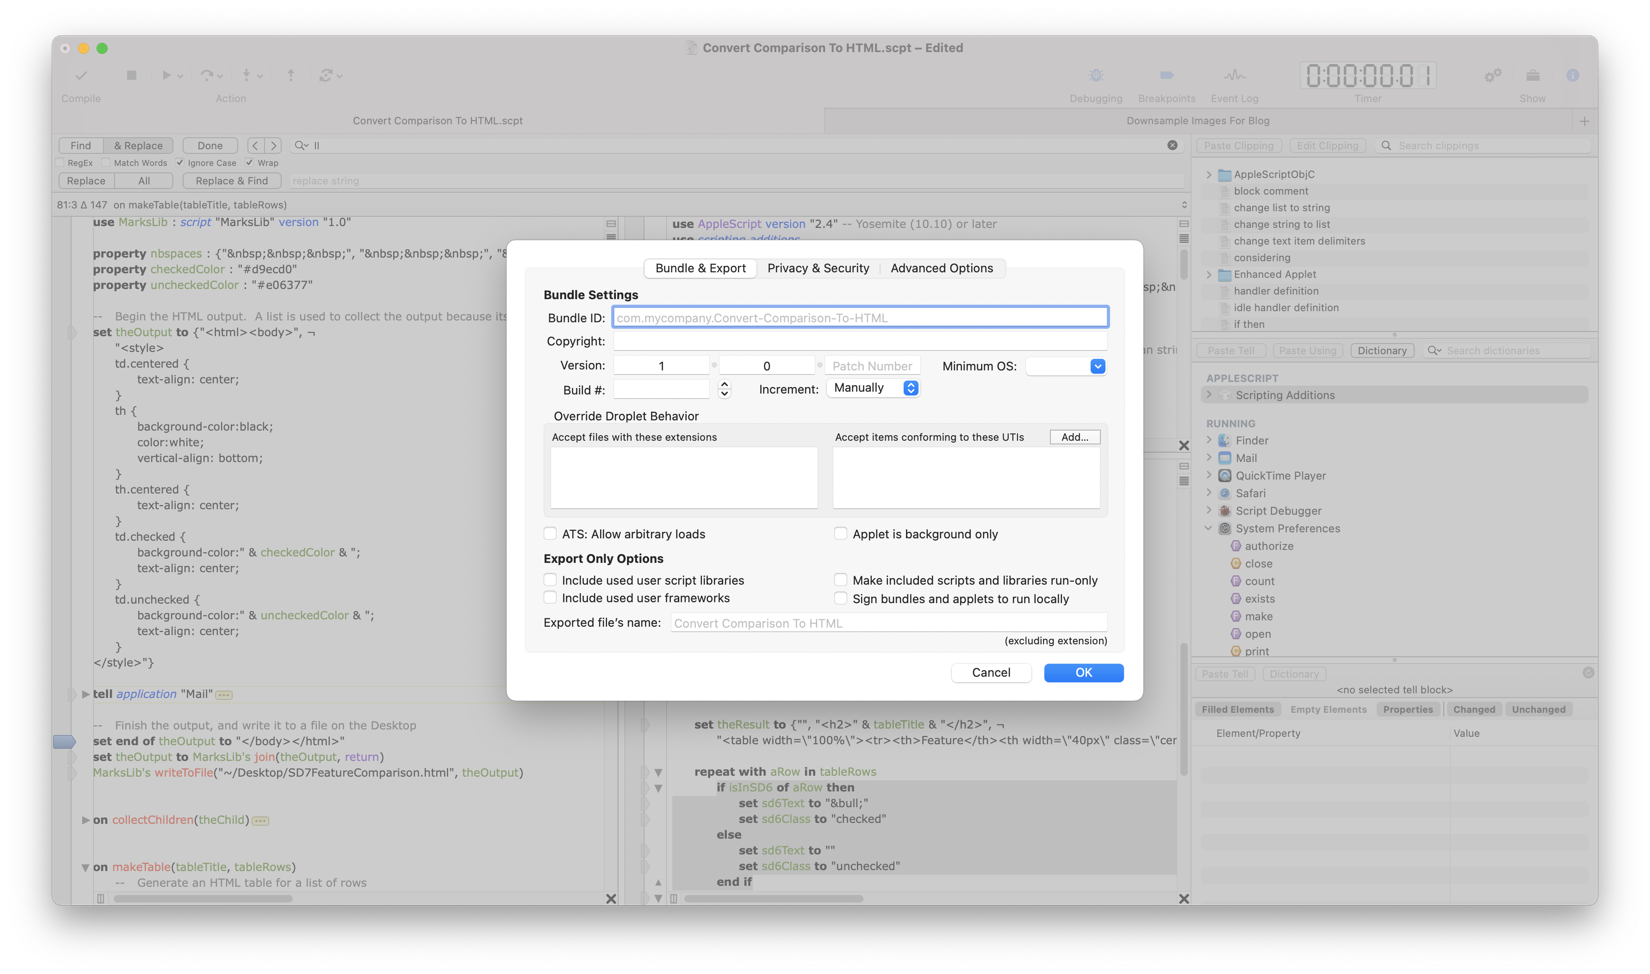
Task: Toggle the Wrap find option
Action: [250, 163]
